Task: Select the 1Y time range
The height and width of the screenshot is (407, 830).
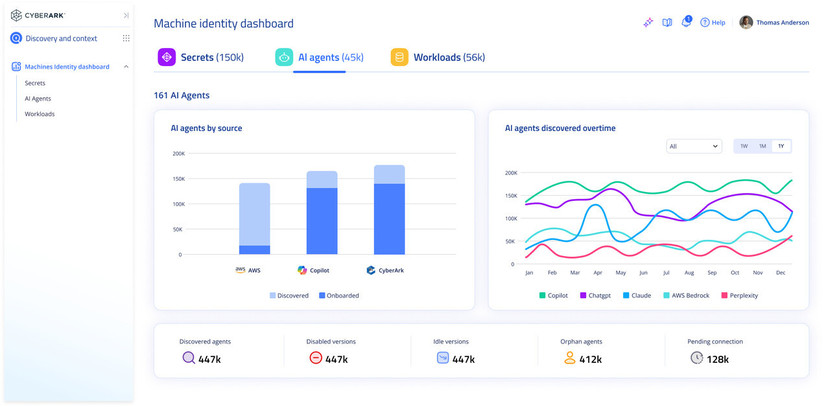Action: click(781, 146)
